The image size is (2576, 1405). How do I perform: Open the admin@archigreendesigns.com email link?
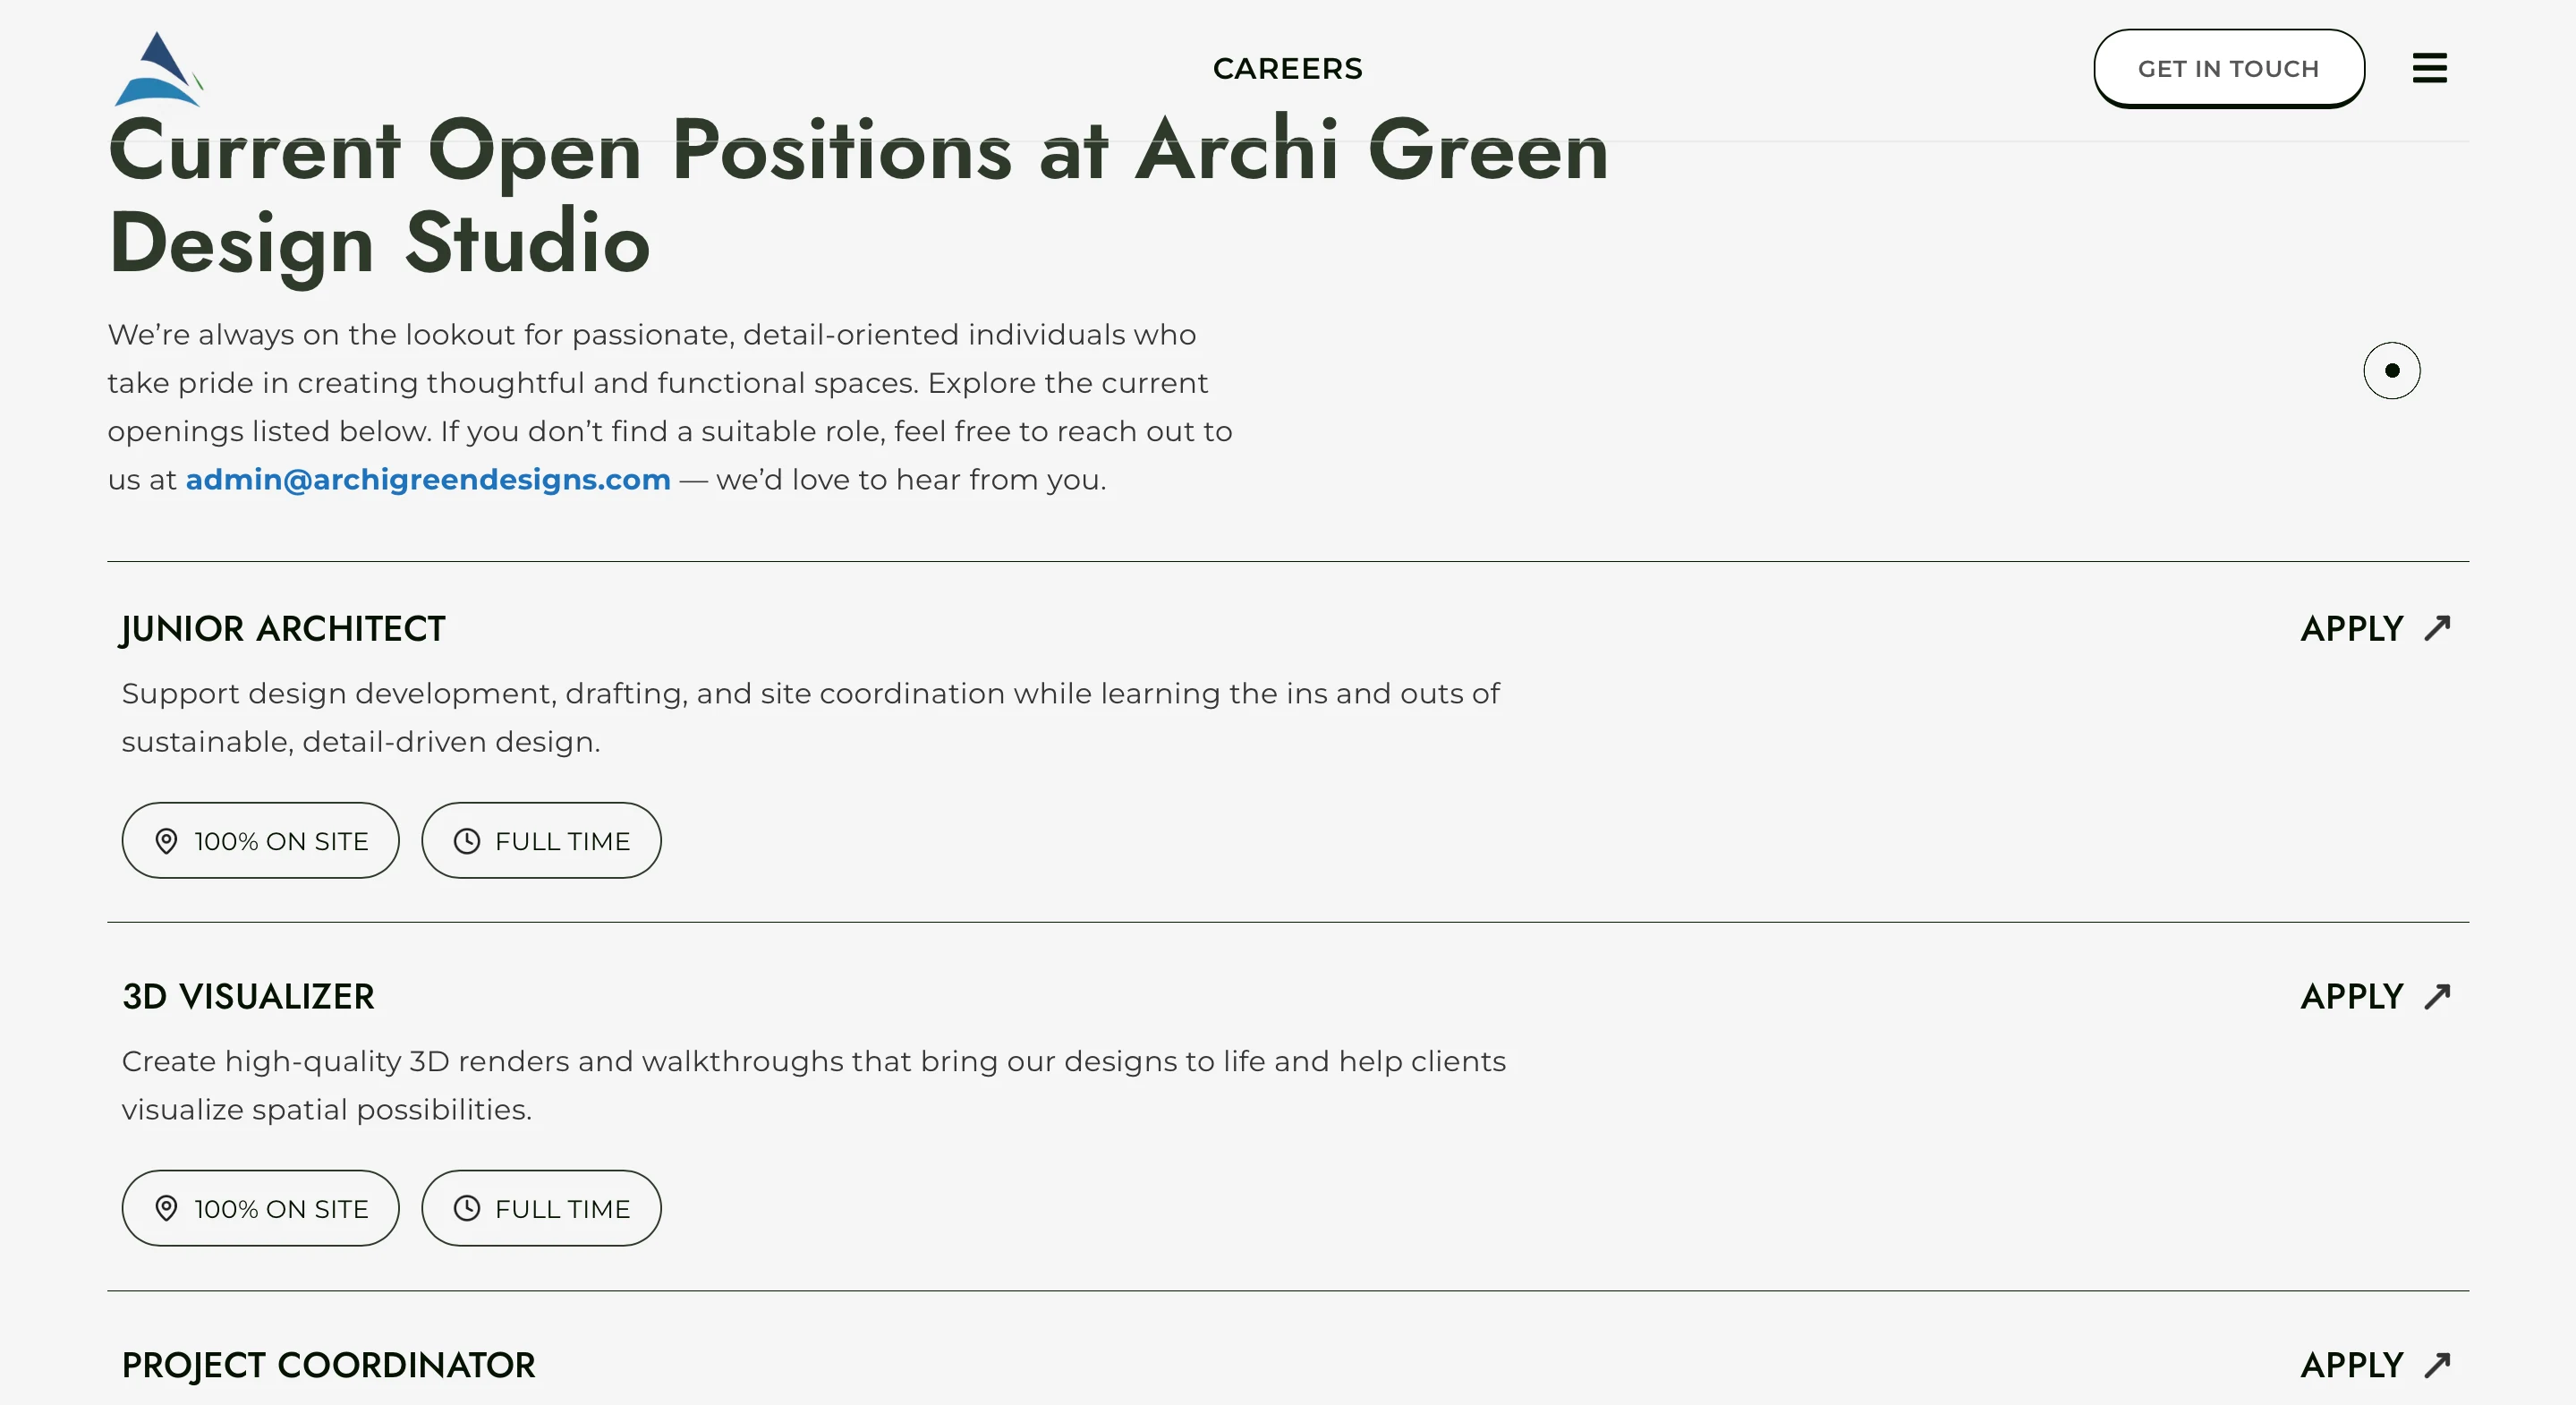pyautogui.click(x=428, y=480)
